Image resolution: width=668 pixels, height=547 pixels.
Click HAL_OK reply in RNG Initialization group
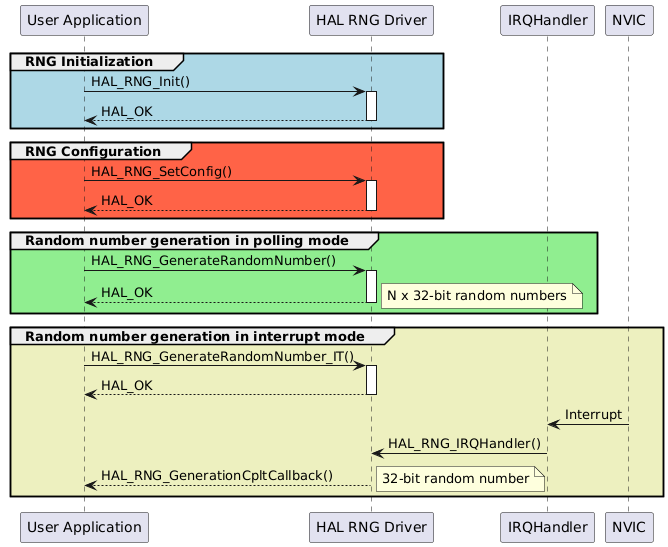[127, 112]
